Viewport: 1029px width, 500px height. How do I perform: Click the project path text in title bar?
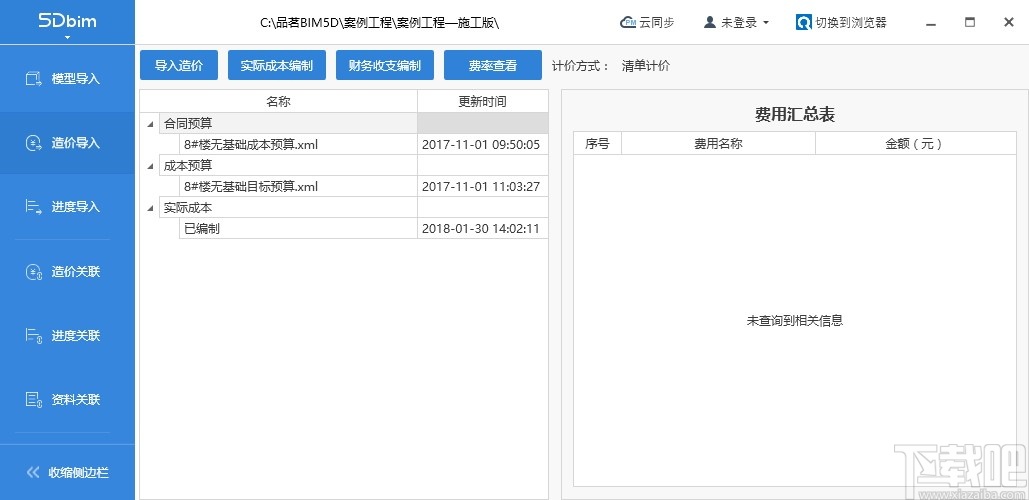pos(379,23)
